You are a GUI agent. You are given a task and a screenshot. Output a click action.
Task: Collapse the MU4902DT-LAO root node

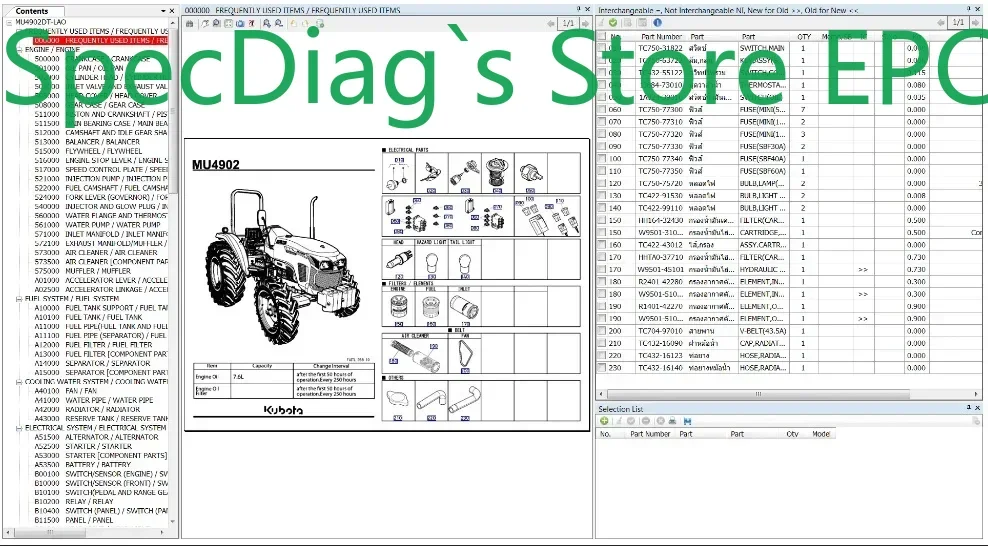[x=9, y=22]
